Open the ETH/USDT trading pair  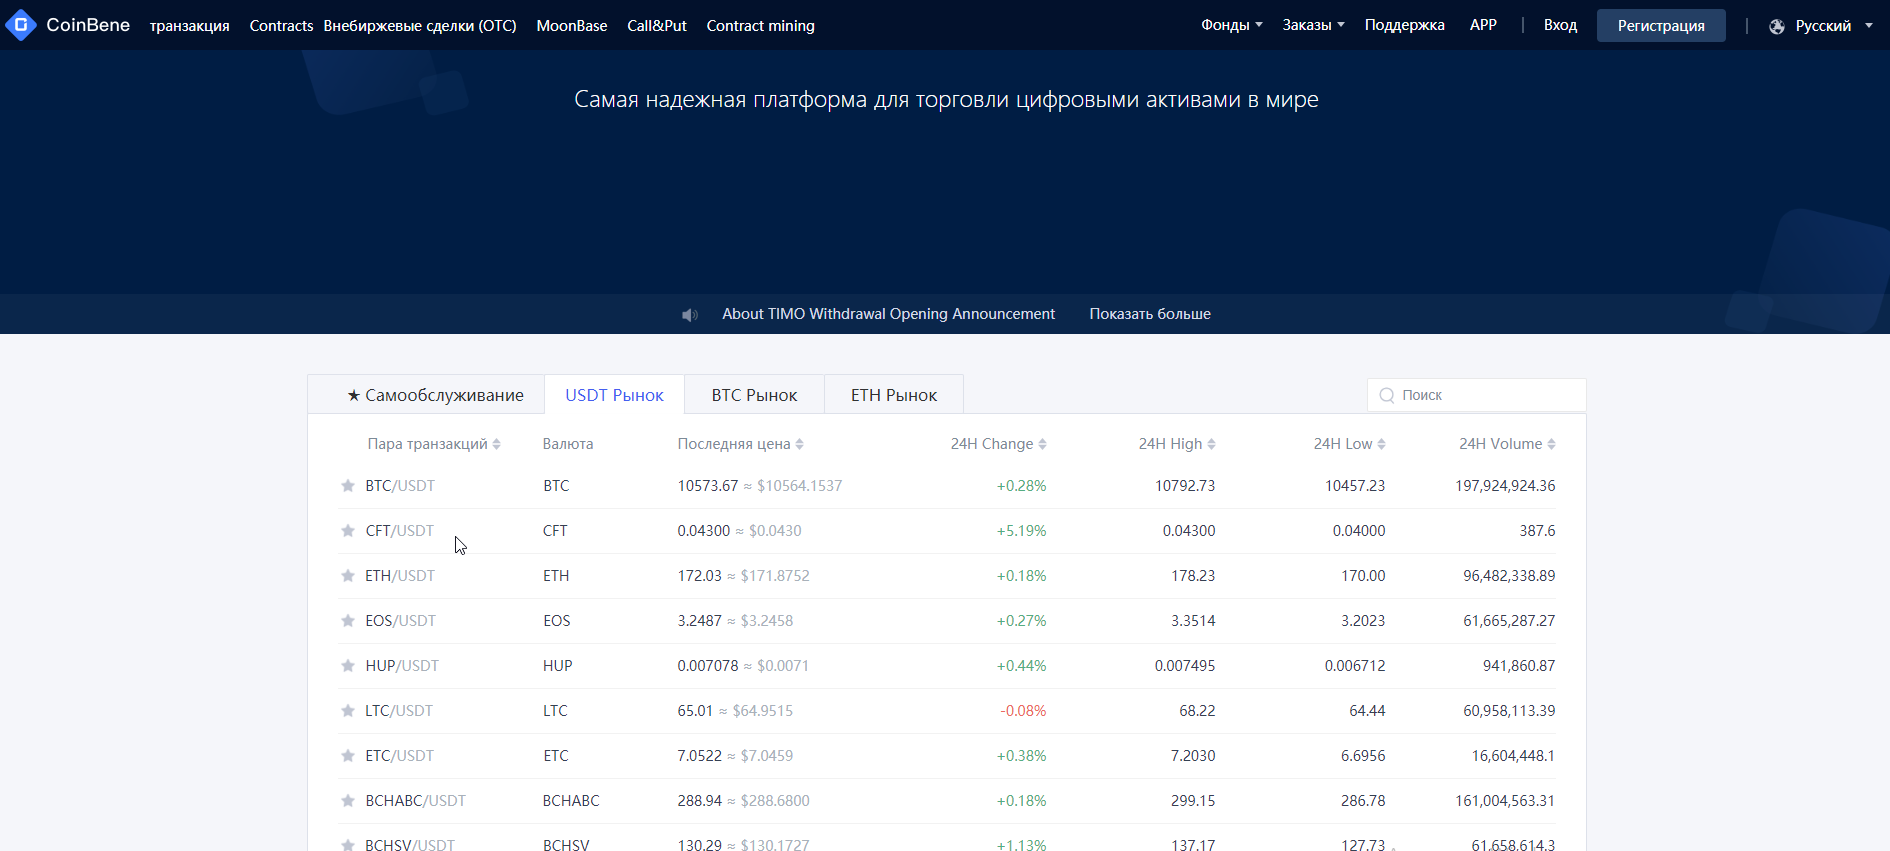click(400, 576)
